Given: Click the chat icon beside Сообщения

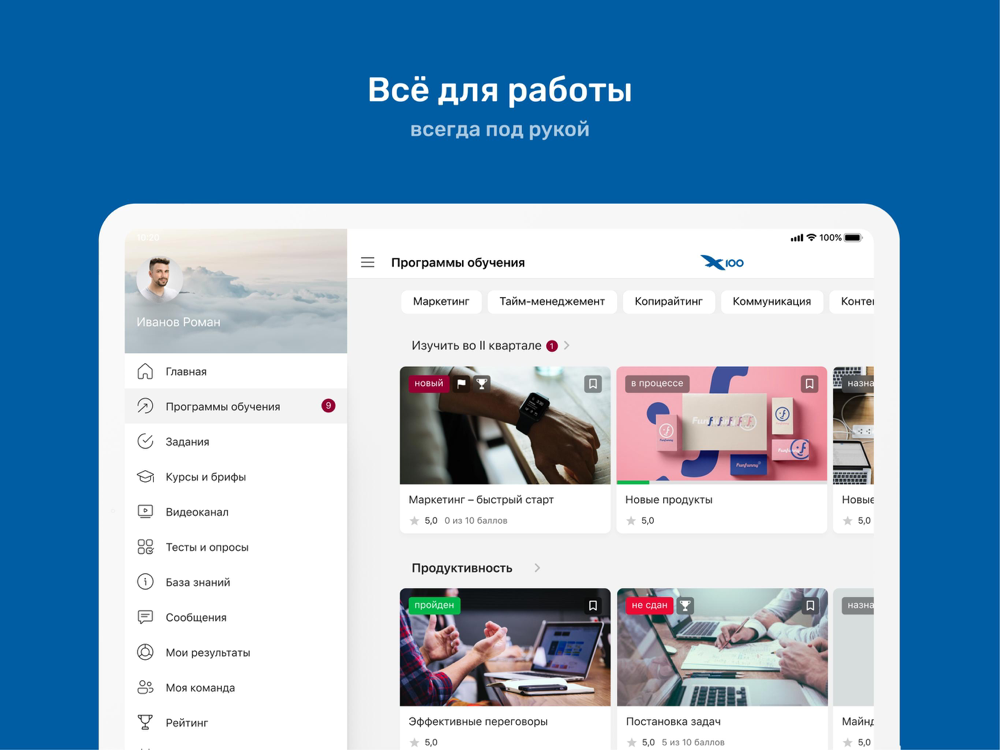Looking at the screenshot, I should pos(145,617).
